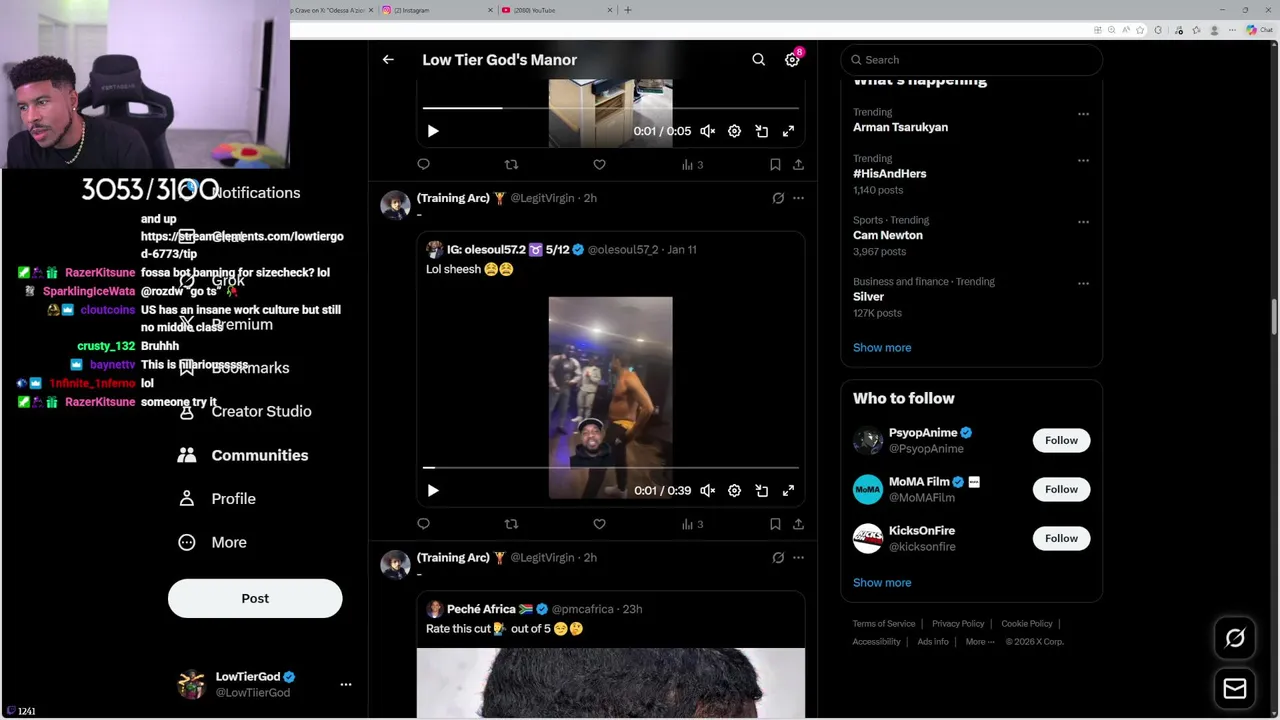Image resolution: width=1280 pixels, height=720 pixels.
Task: Unmute the 0:39 video
Action: tap(708, 491)
